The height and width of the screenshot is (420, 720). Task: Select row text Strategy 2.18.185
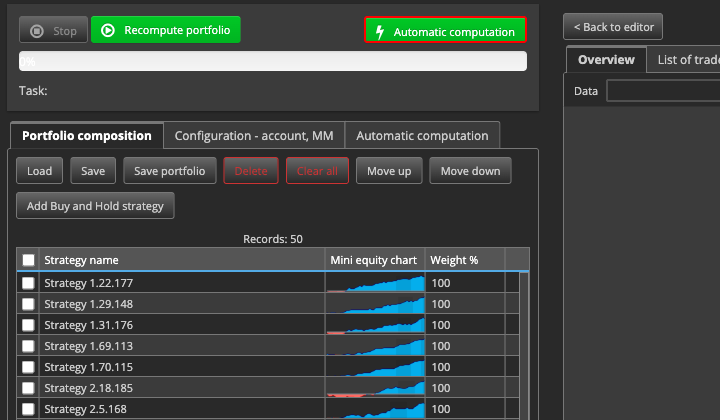pos(89,388)
